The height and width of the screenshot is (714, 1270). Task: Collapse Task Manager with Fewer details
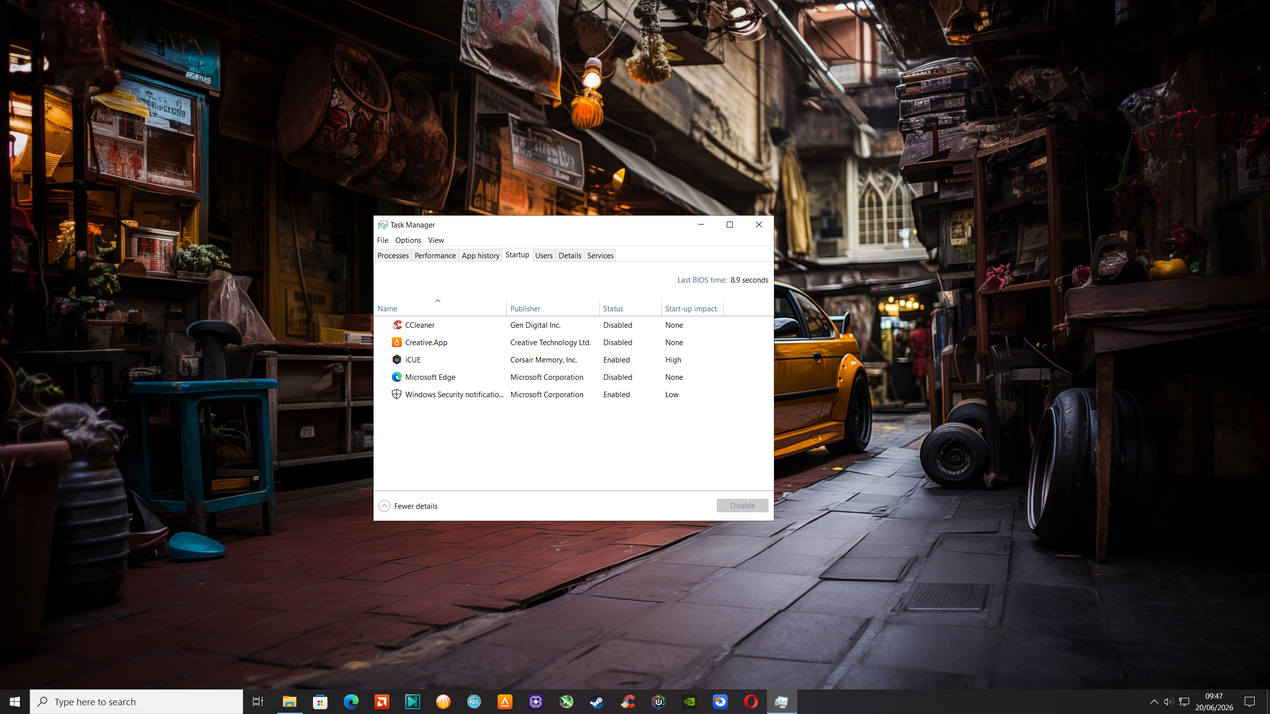tap(408, 506)
